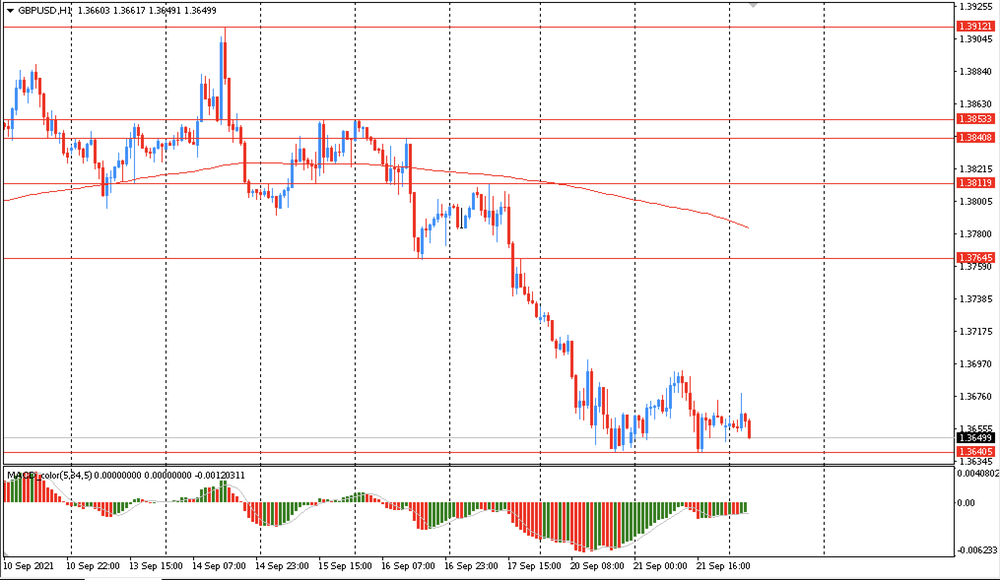Viewport: 1000px width, 580px height.
Task: Click the 1.38005 price scale value
Action: pyautogui.click(x=976, y=202)
